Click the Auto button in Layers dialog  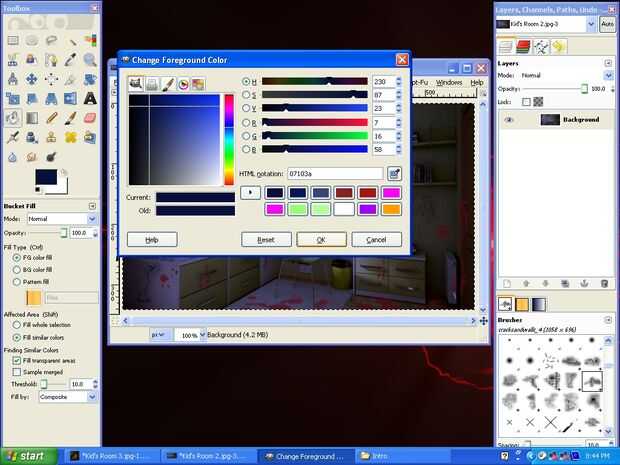(x=607, y=24)
